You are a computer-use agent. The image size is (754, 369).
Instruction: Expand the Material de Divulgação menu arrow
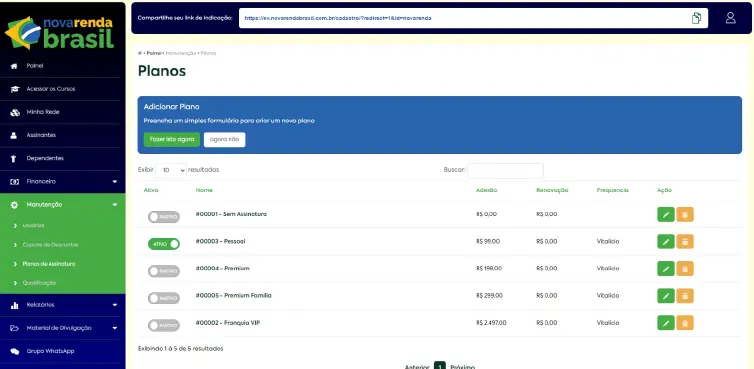pos(114,328)
